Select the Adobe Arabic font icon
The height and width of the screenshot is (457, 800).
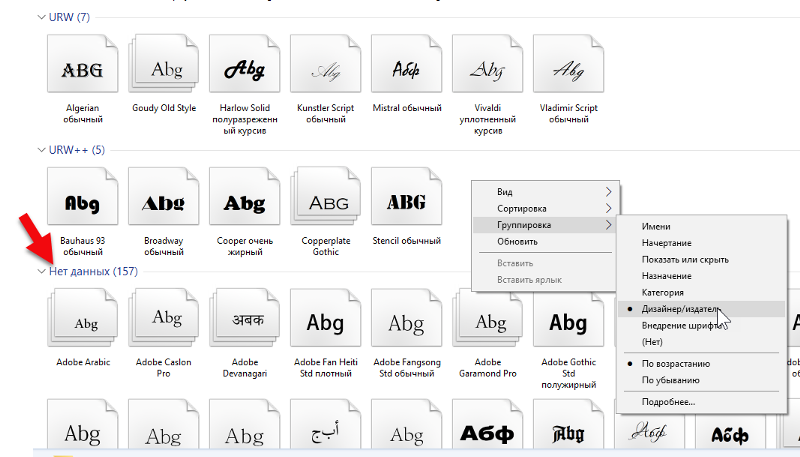[83, 318]
